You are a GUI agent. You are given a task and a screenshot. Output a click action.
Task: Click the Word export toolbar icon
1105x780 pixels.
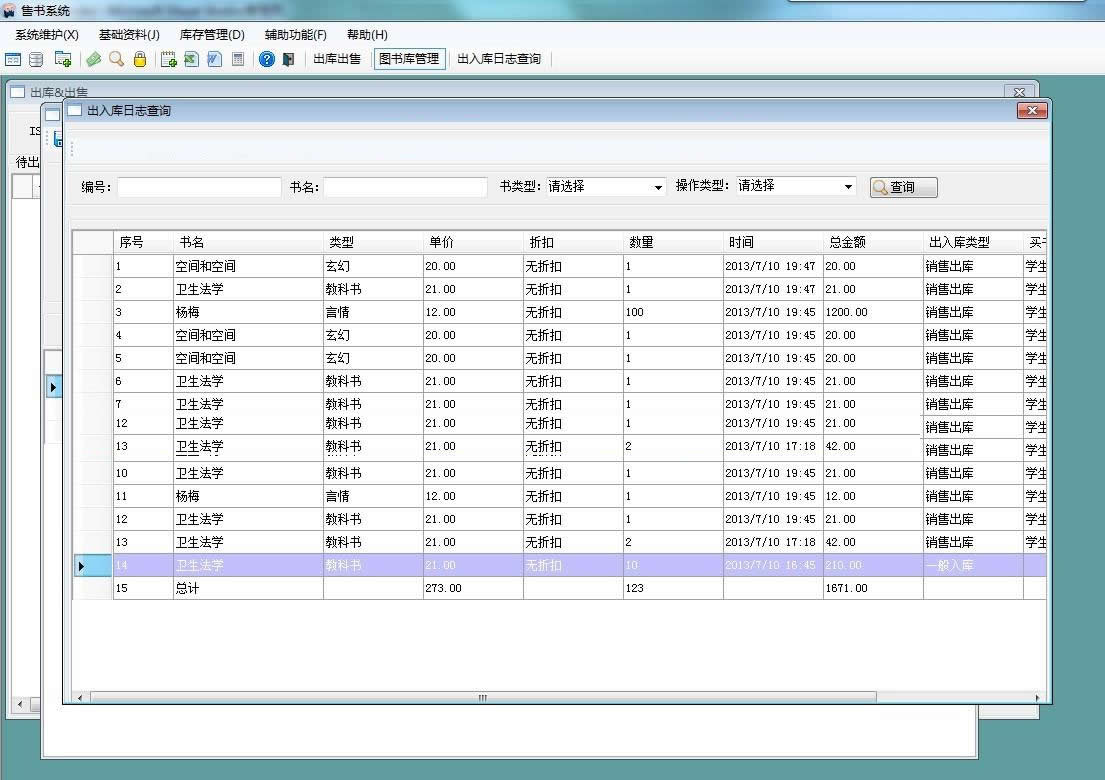214,59
